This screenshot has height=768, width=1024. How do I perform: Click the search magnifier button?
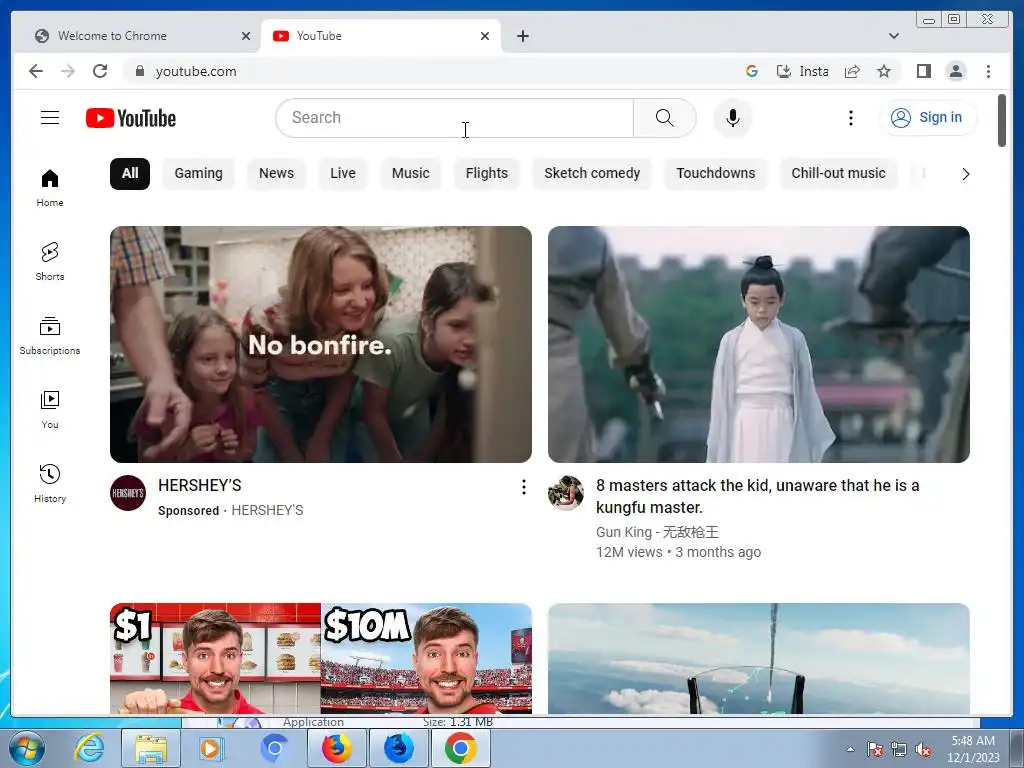(664, 118)
